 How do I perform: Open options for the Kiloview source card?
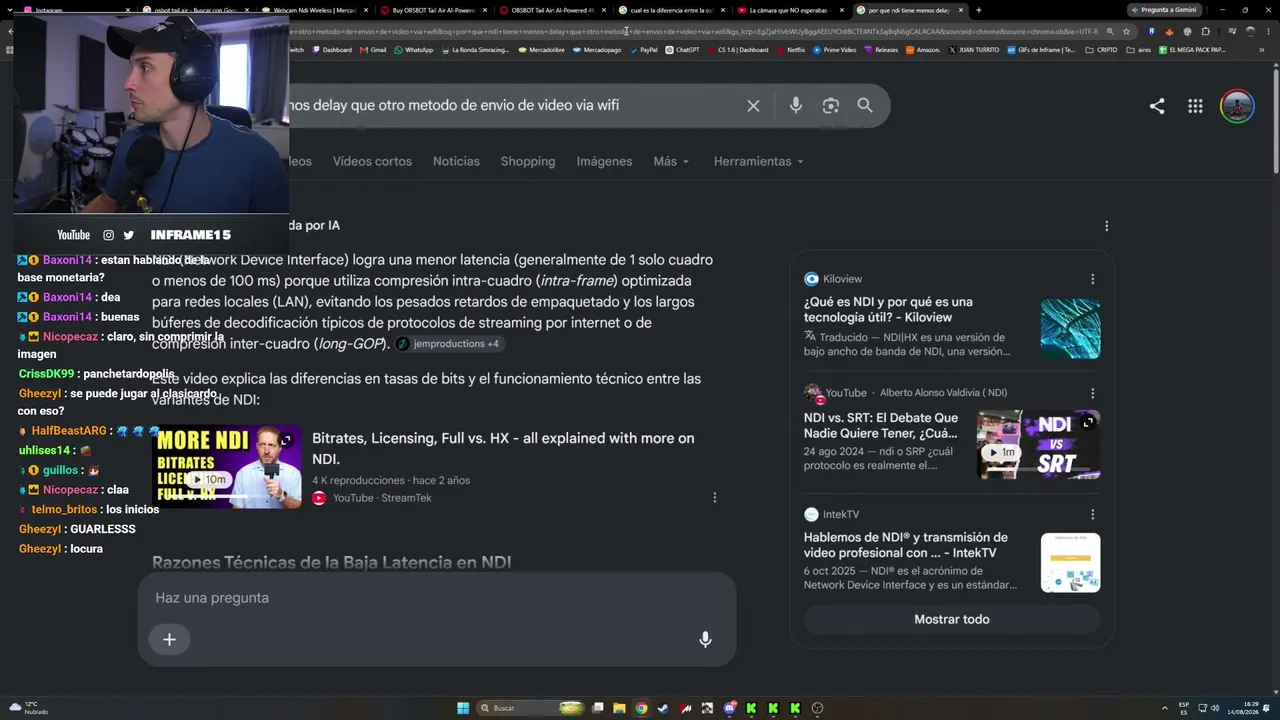(x=1092, y=279)
